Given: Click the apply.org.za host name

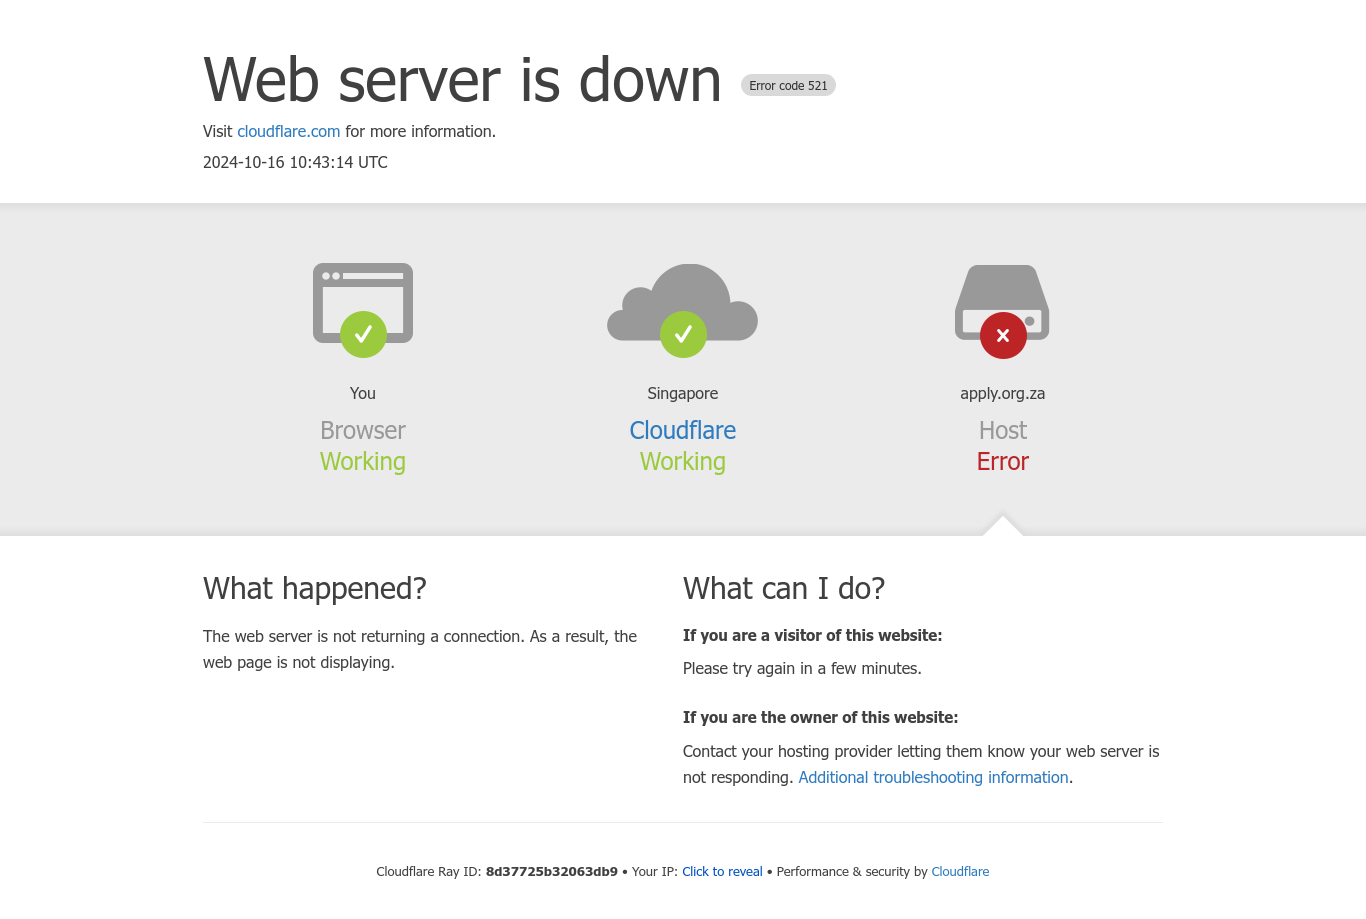Looking at the screenshot, I should coord(1002,393).
